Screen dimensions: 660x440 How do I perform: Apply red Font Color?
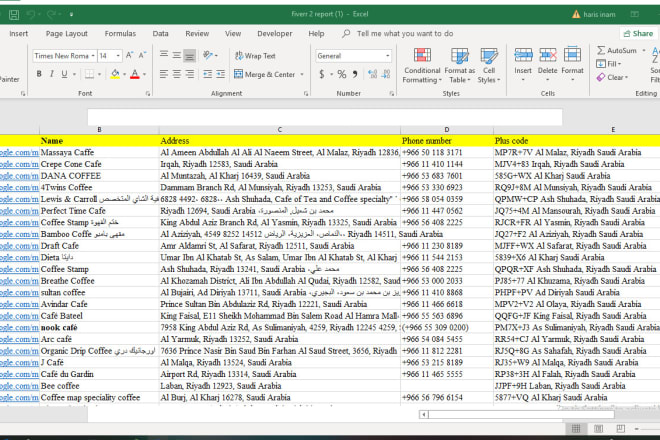[135, 74]
